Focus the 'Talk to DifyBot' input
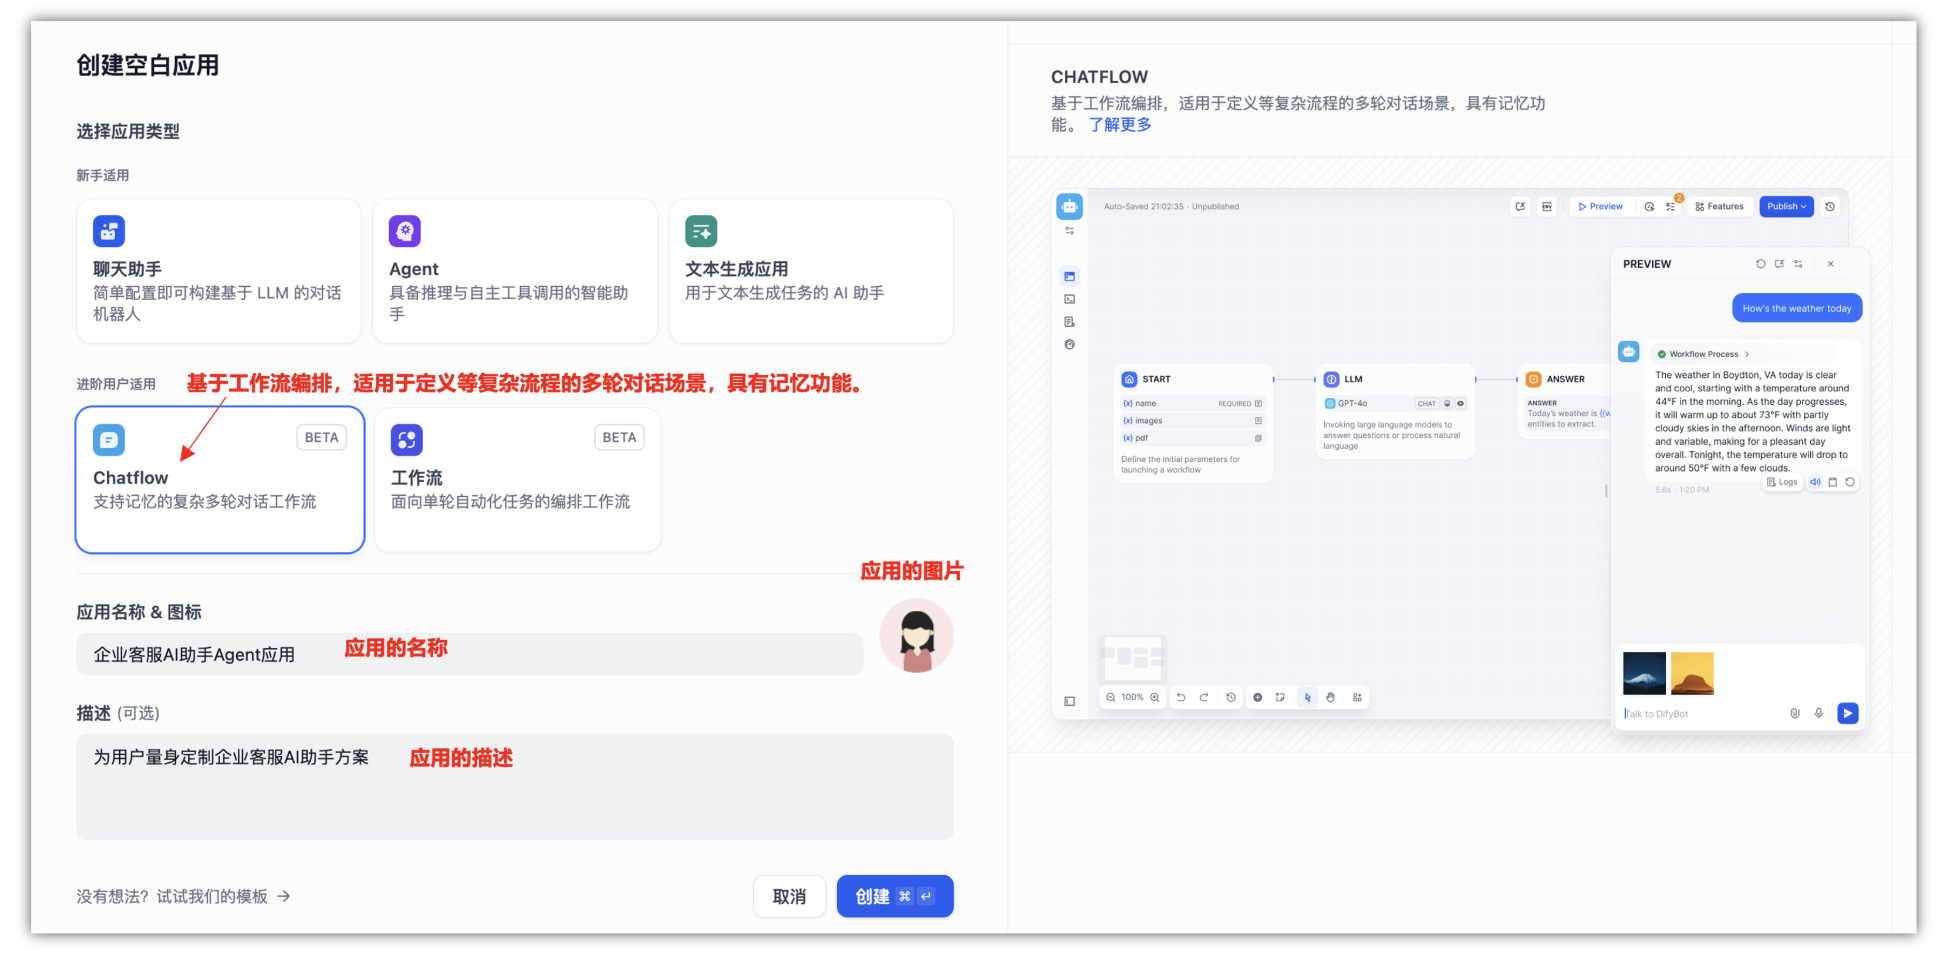This screenshot has width=1936, height=956. (1702, 714)
